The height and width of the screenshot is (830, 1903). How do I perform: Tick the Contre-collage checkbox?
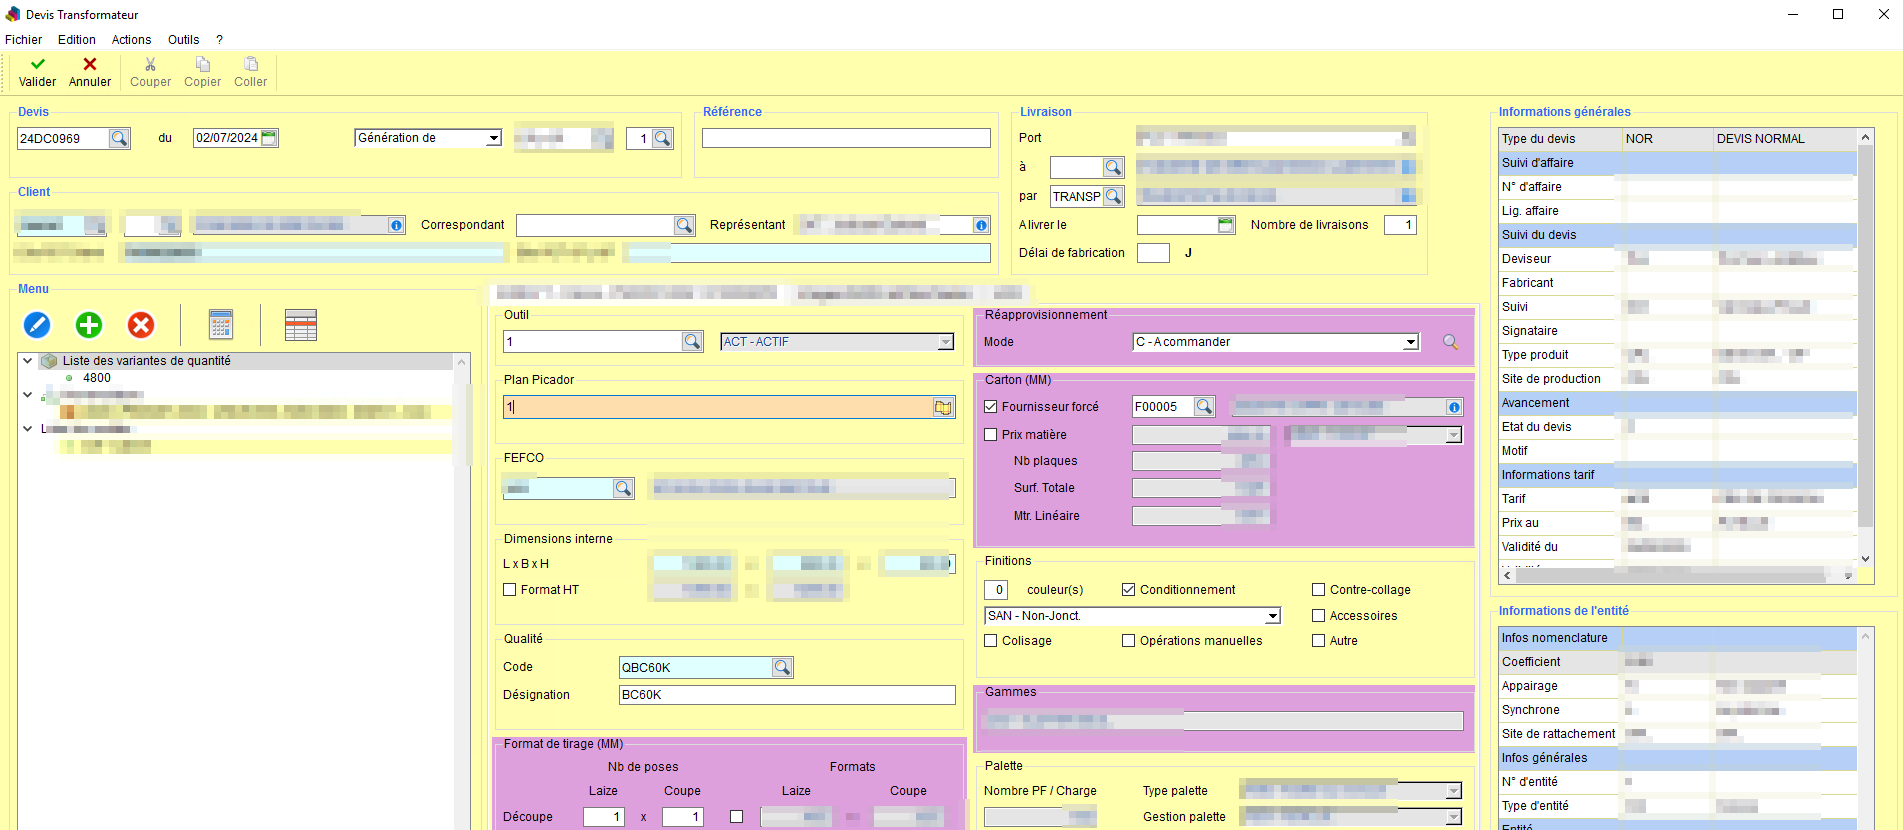(x=1318, y=590)
